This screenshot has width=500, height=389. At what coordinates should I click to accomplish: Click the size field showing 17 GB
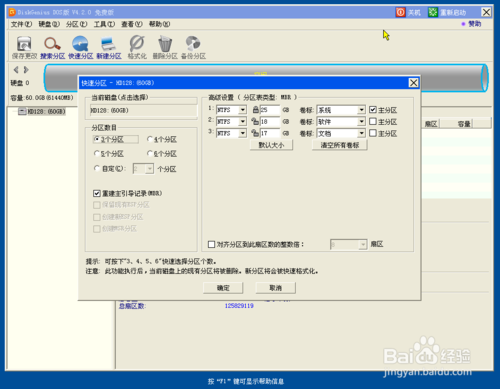[270, 133]
